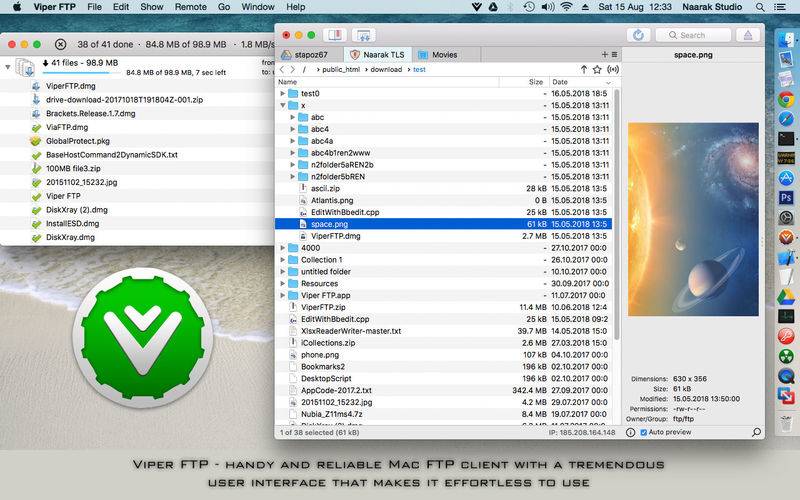800x500 pixels.
Task: Collapse the x folder
Action: coord(283,105)
